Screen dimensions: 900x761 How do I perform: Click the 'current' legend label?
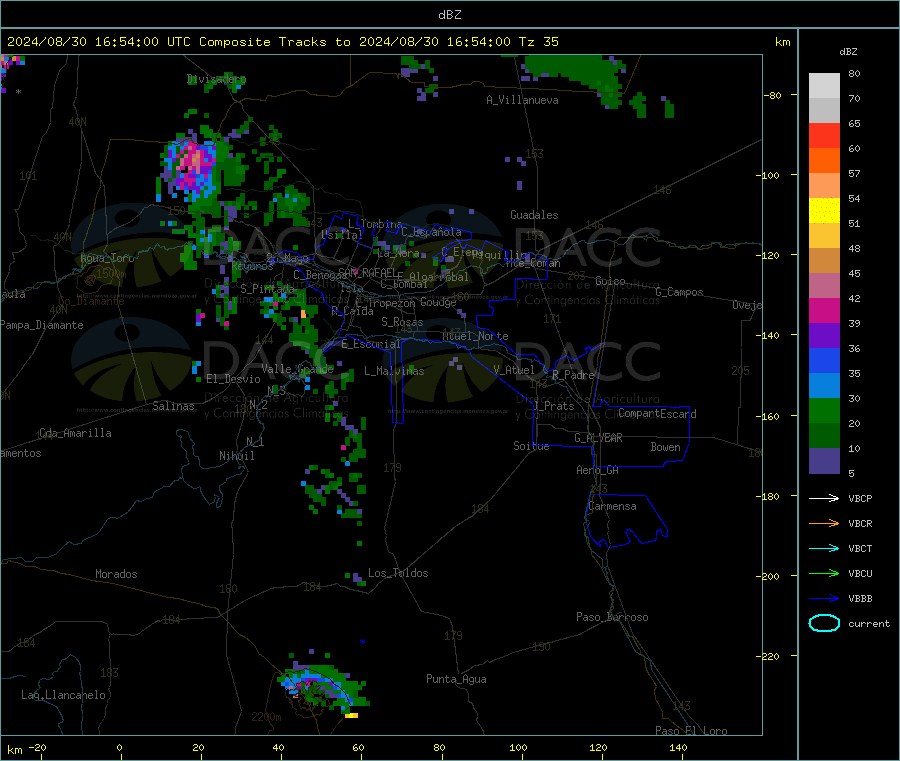pos(869,623)
